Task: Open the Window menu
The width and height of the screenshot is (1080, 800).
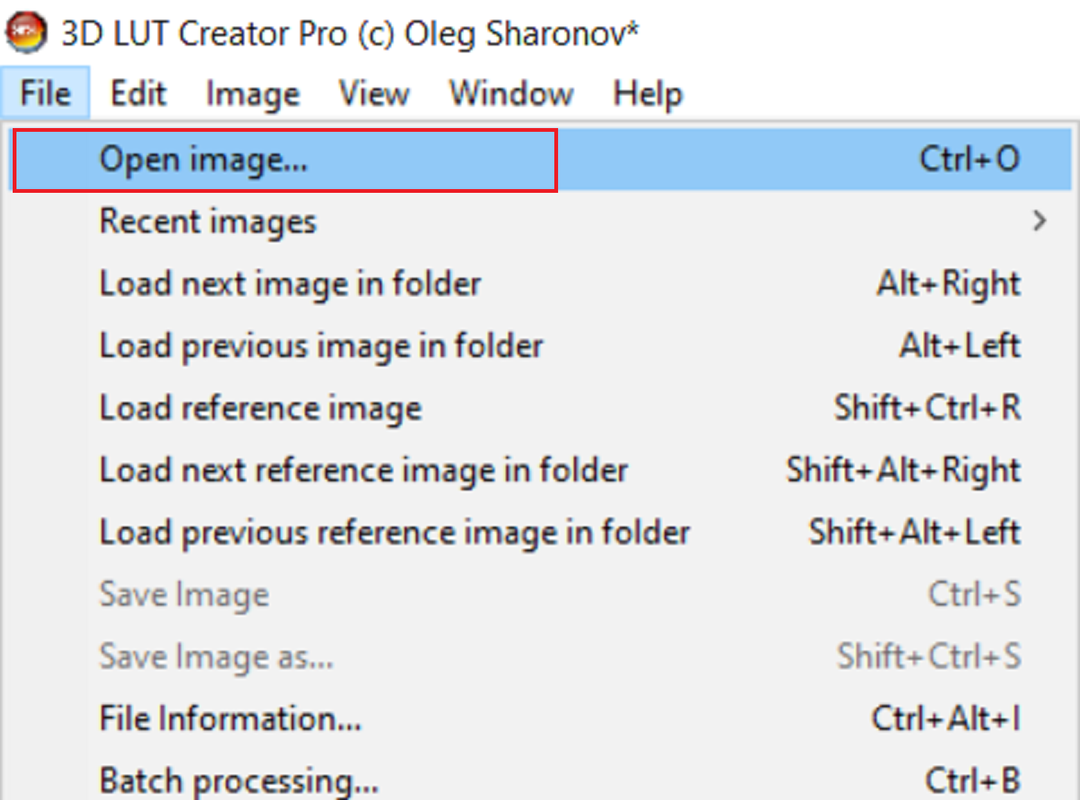Action: [x=511, y=93]
